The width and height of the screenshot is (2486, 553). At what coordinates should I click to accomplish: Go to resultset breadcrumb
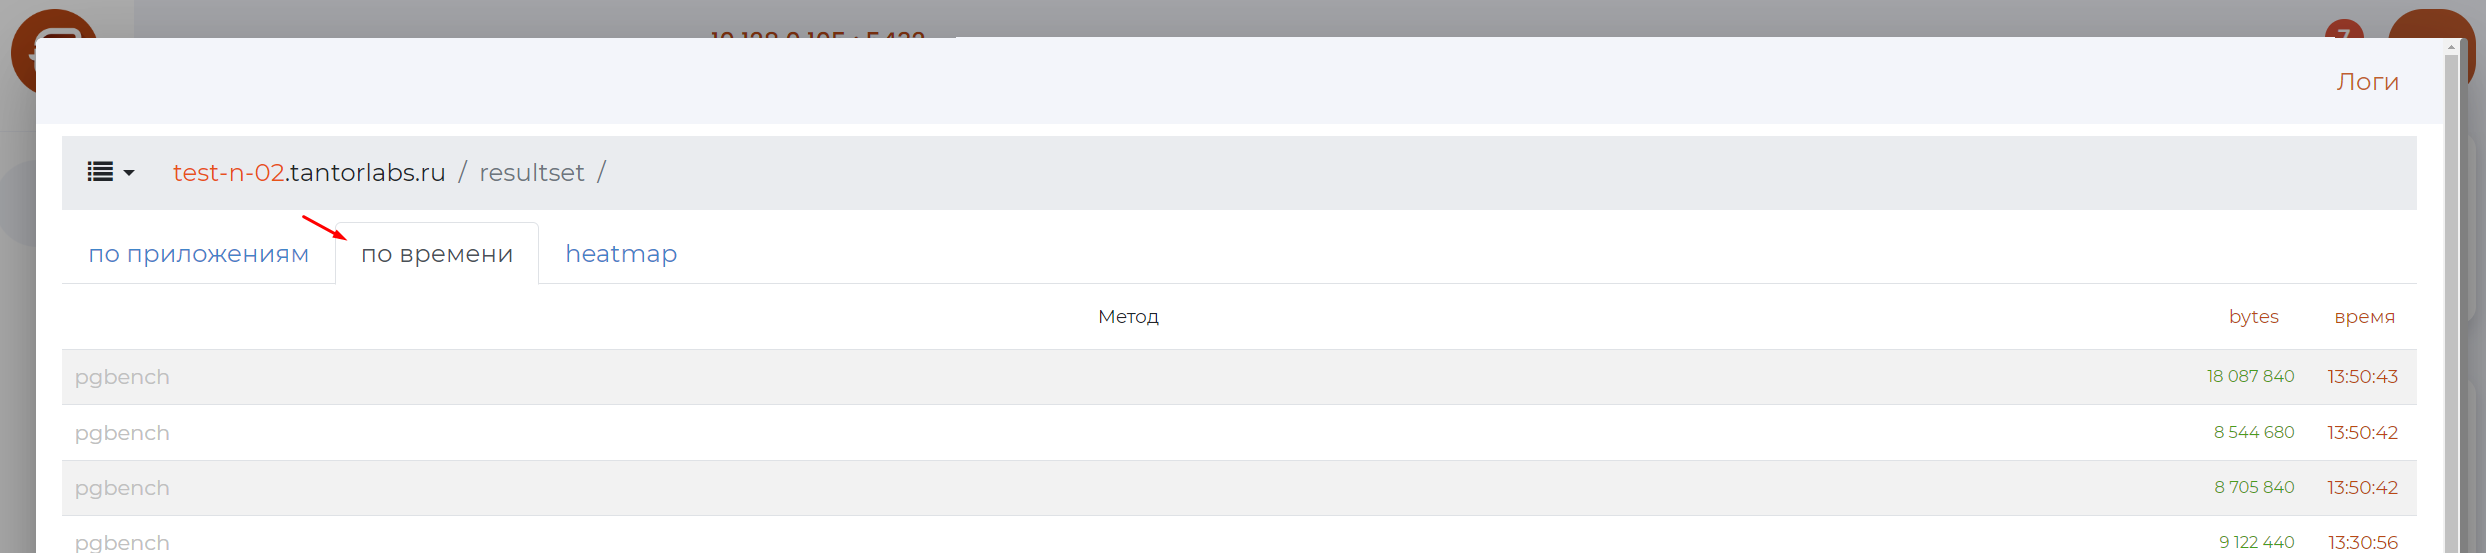[531, 173]
